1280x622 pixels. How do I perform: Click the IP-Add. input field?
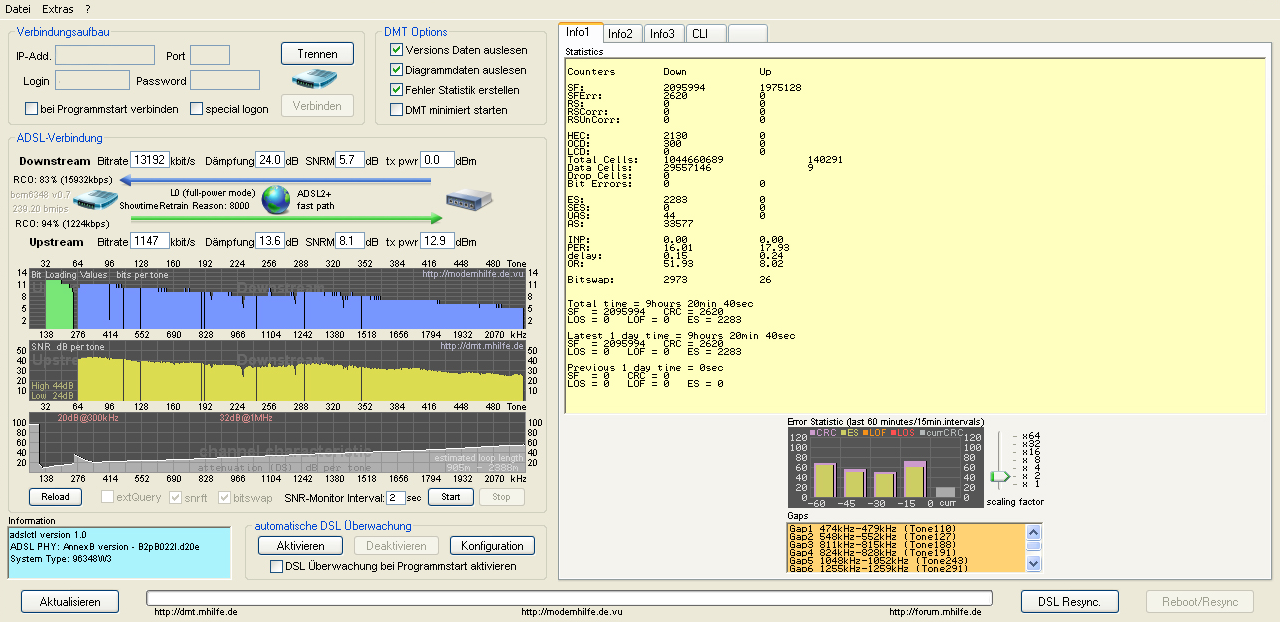pyautogui.click(x=105, y=55)
